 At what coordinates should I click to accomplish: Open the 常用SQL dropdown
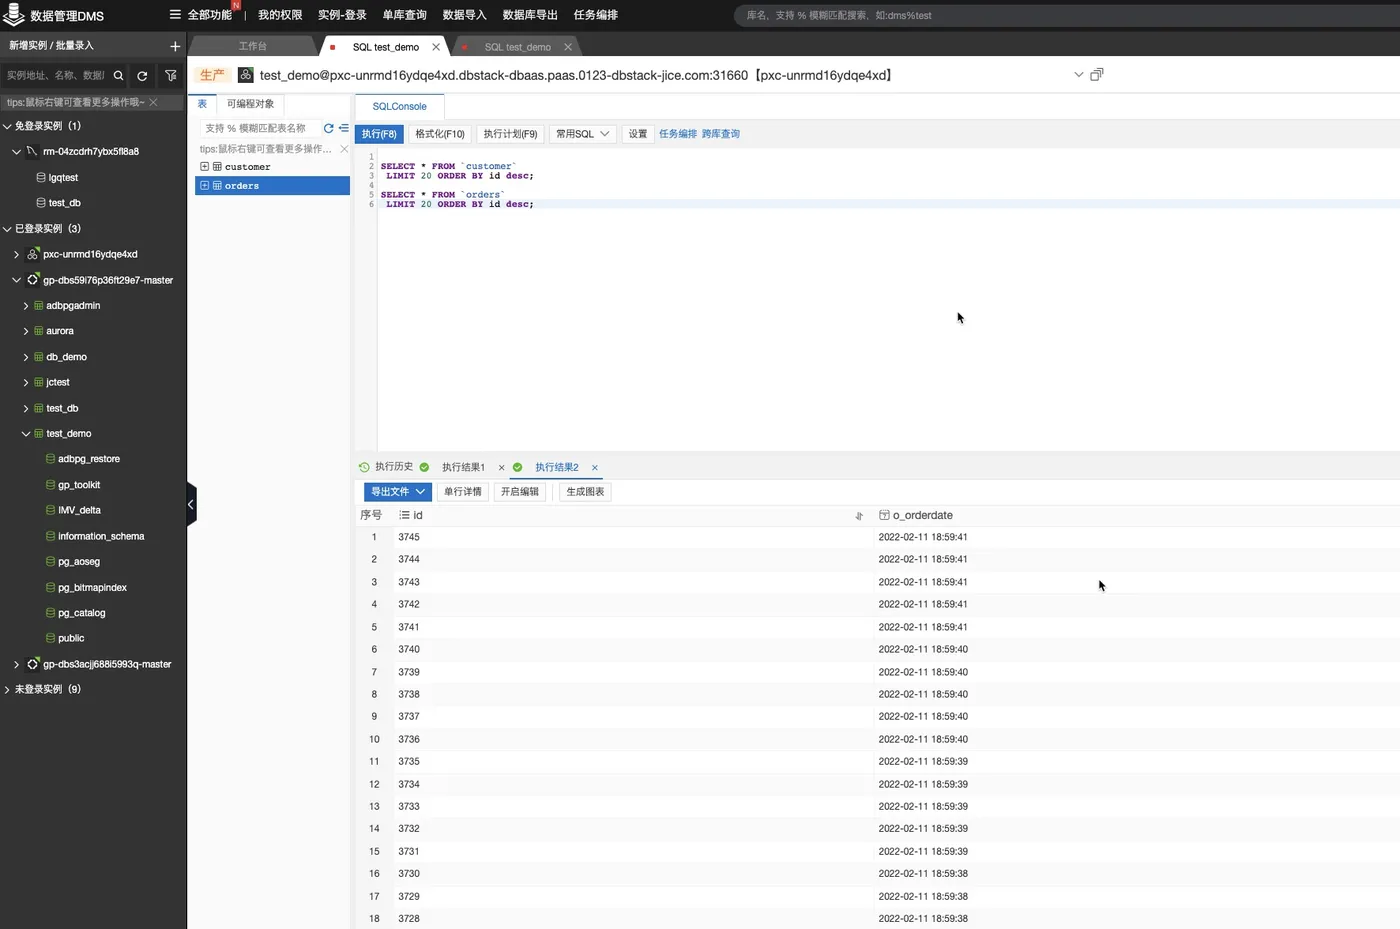point(582,134)
